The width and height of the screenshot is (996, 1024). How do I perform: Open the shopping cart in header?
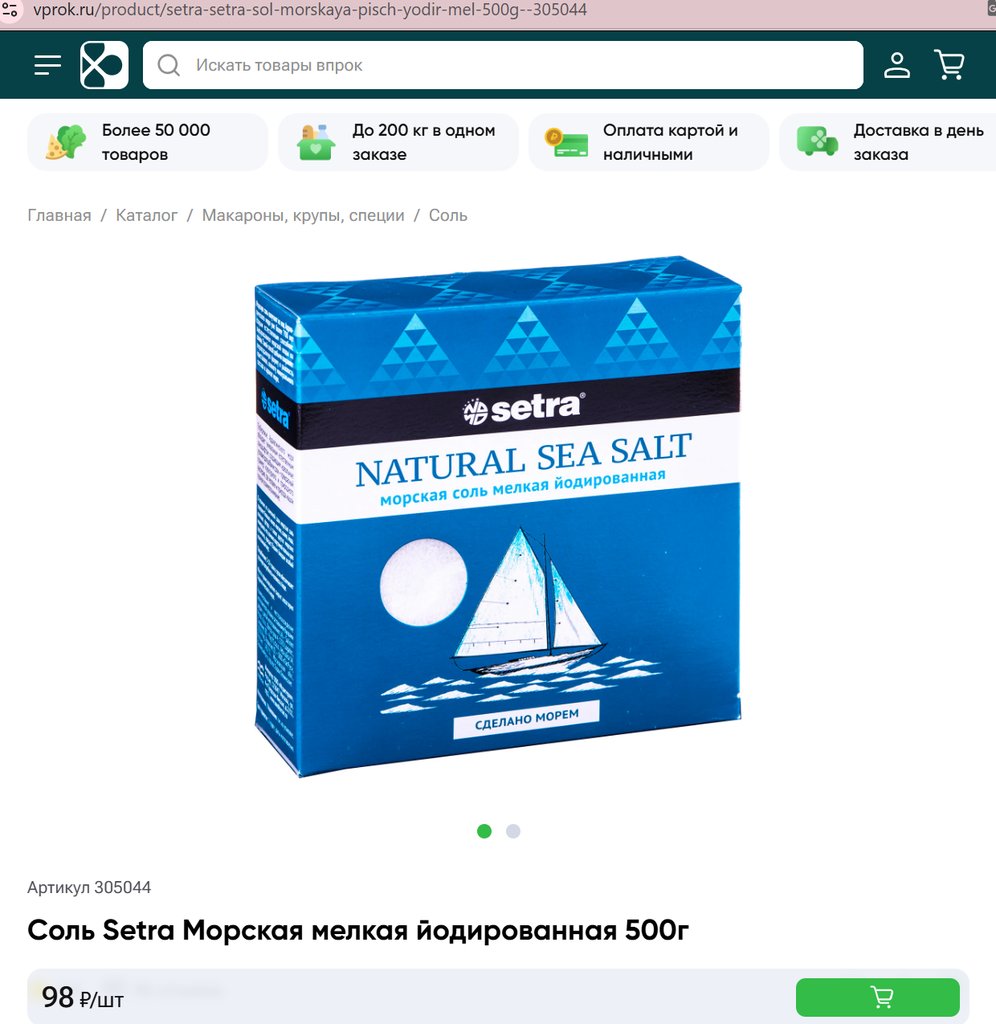pos(950,65)
